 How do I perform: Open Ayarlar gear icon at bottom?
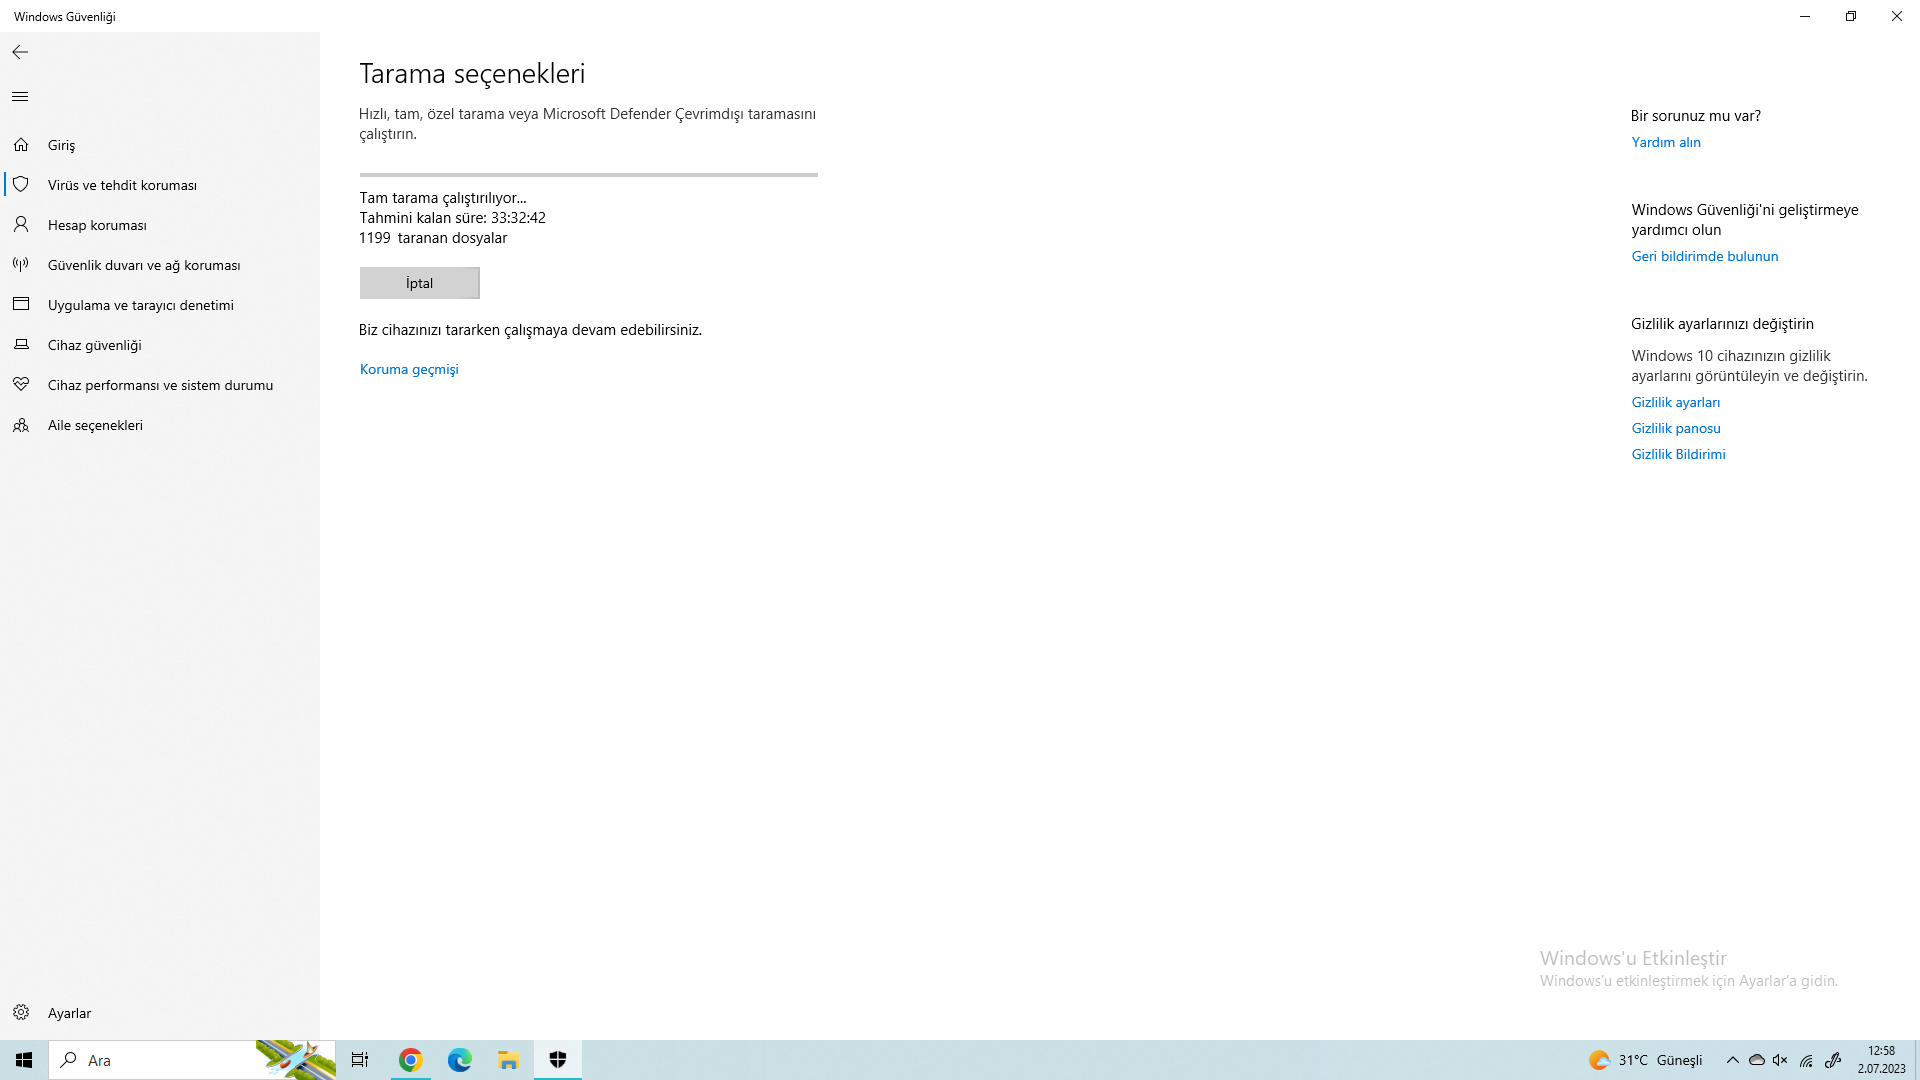tap(21, 1013)
